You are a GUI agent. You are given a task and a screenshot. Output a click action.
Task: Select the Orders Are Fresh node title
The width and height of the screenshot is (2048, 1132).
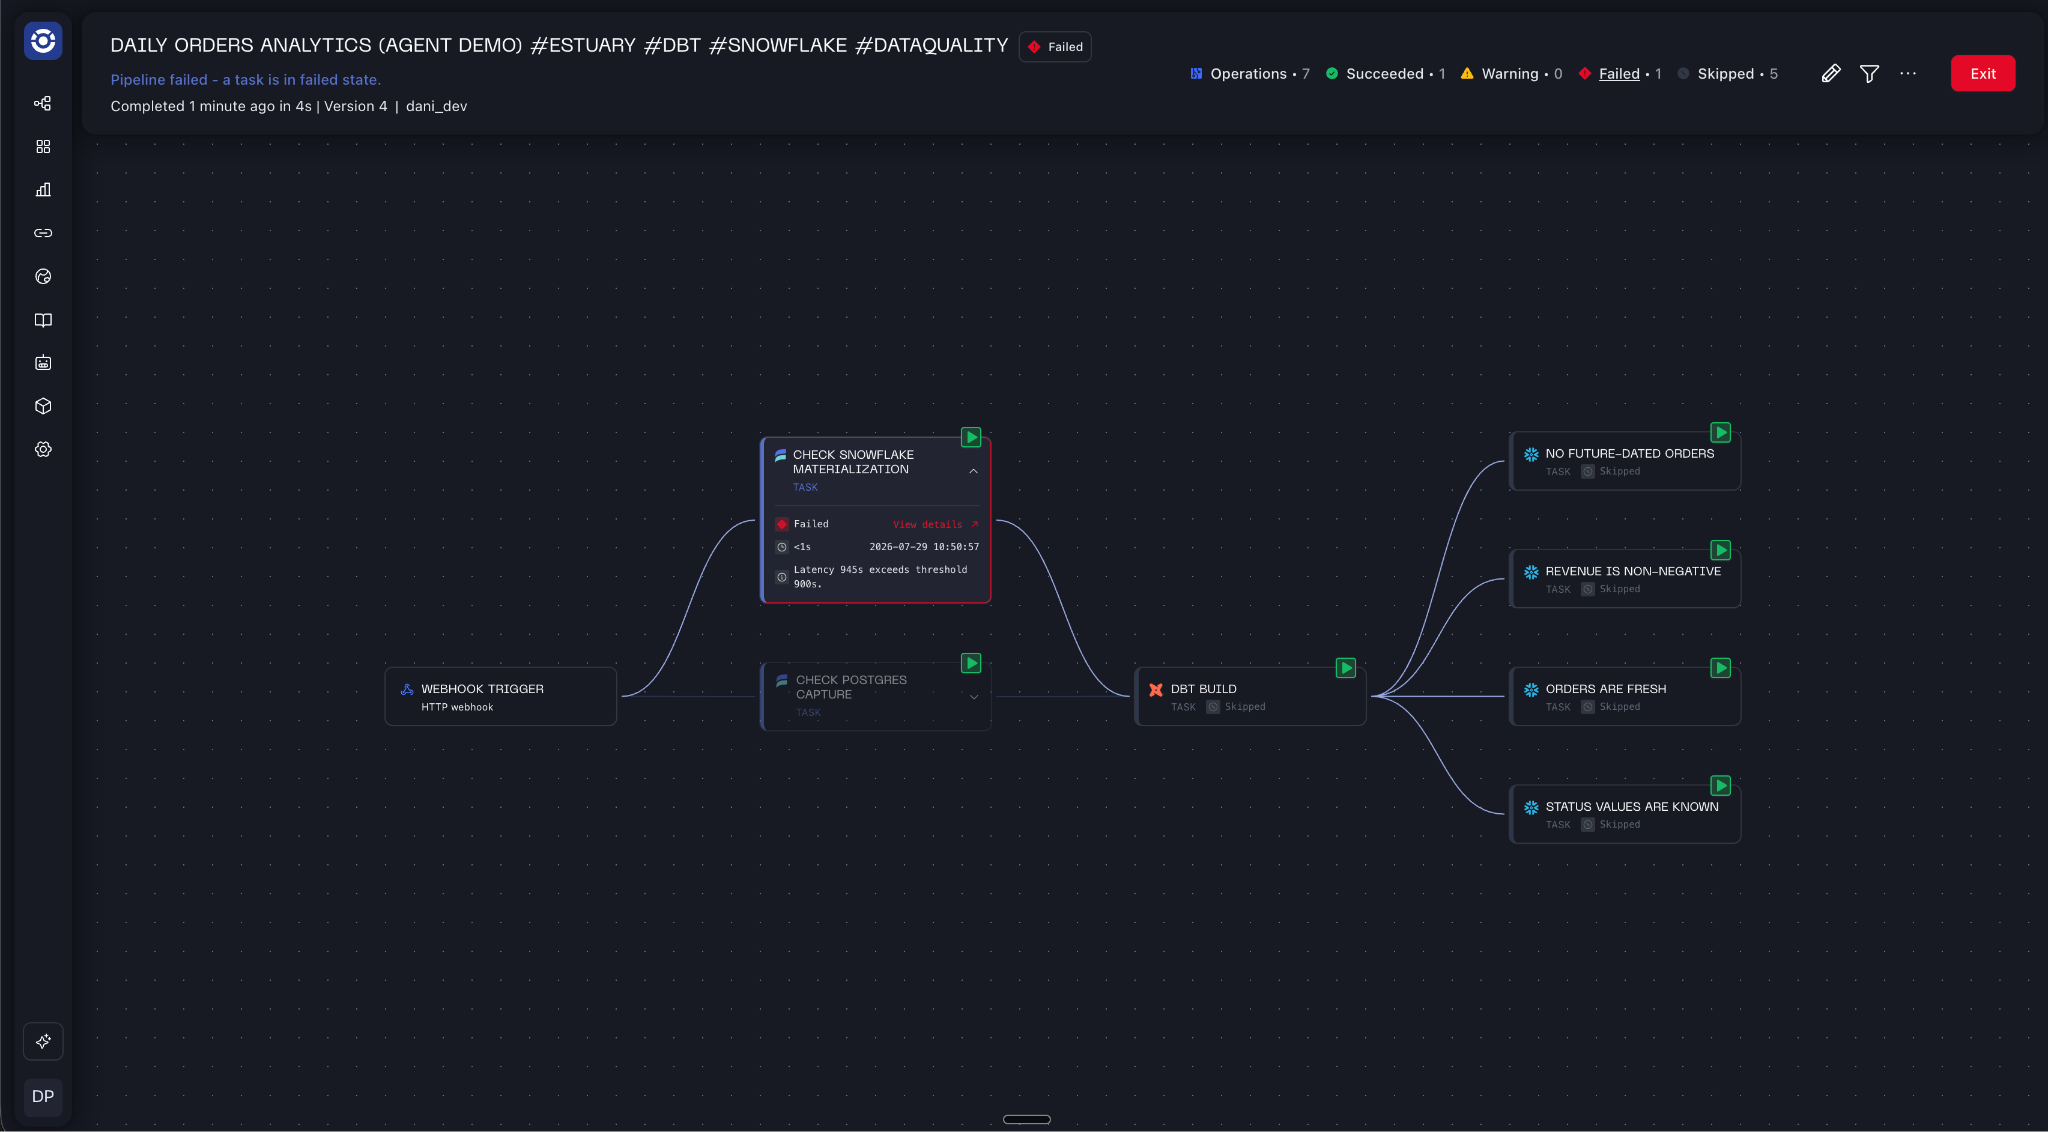(1606, 689)
